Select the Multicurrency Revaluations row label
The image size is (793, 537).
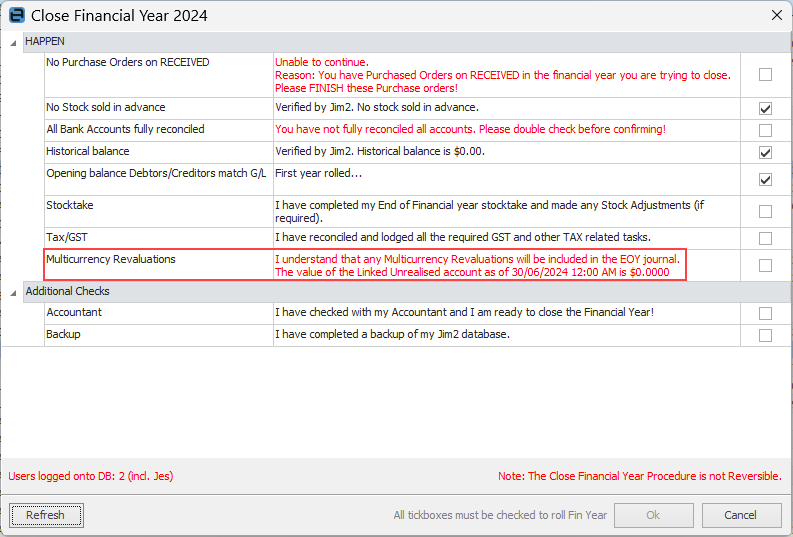111,259
